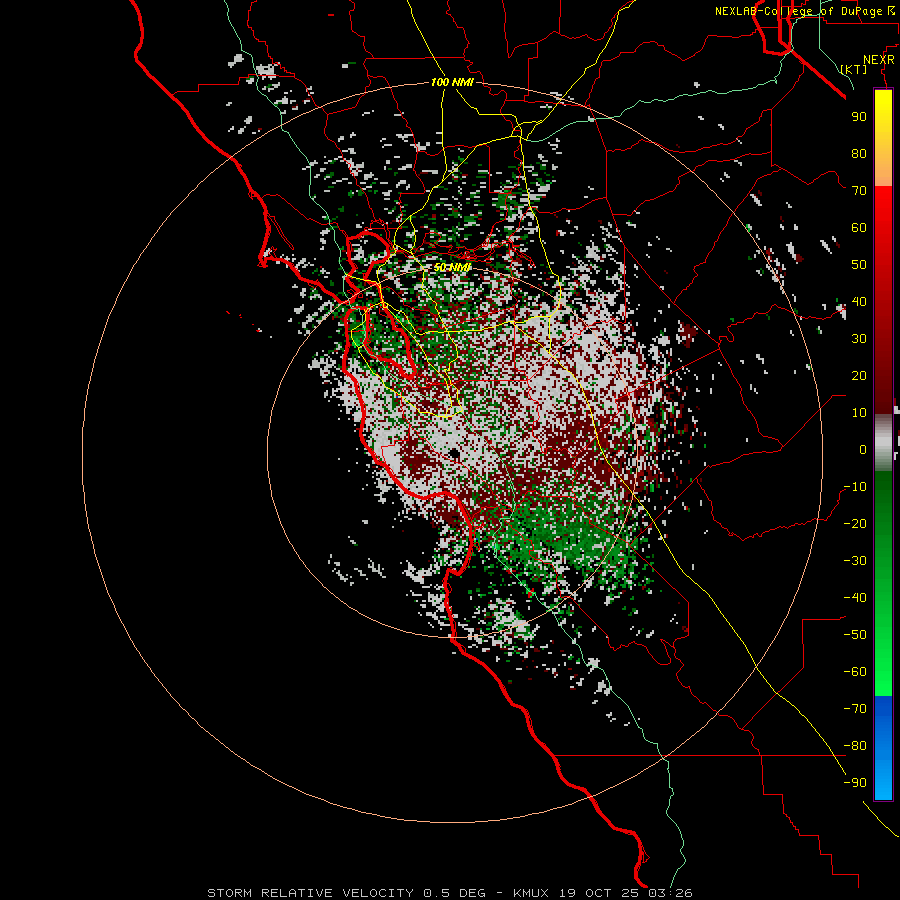Click the STORM RELATIVE VELOCITY caption text
The height and width of the screenshot is (900, 900).
[x=310, y=893]
